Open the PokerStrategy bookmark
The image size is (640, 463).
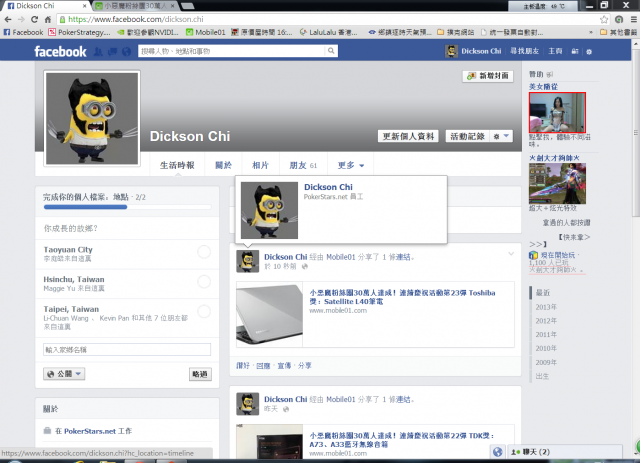point(79,32)
